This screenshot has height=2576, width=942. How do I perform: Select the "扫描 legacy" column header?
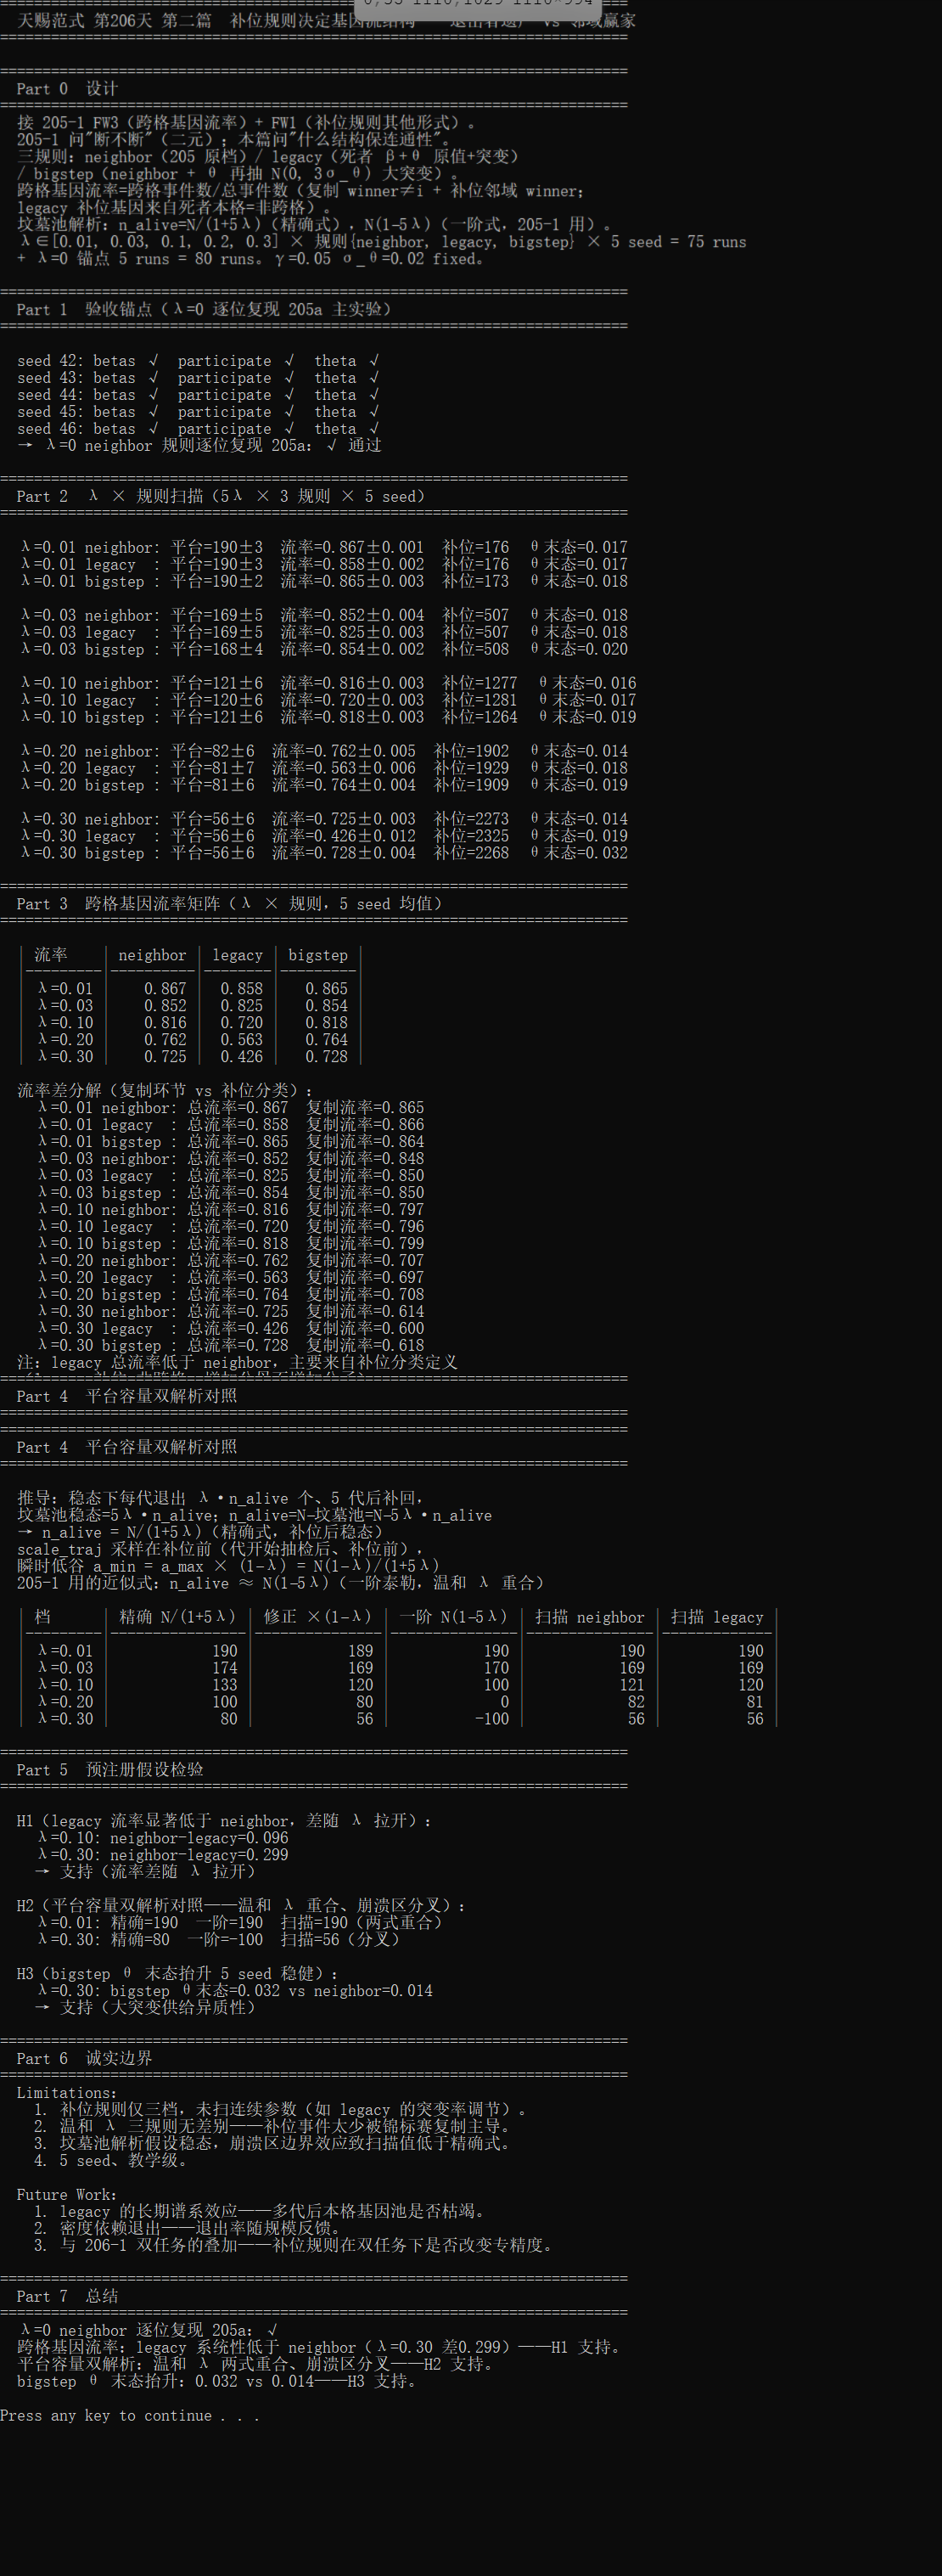coord(717,1617)
